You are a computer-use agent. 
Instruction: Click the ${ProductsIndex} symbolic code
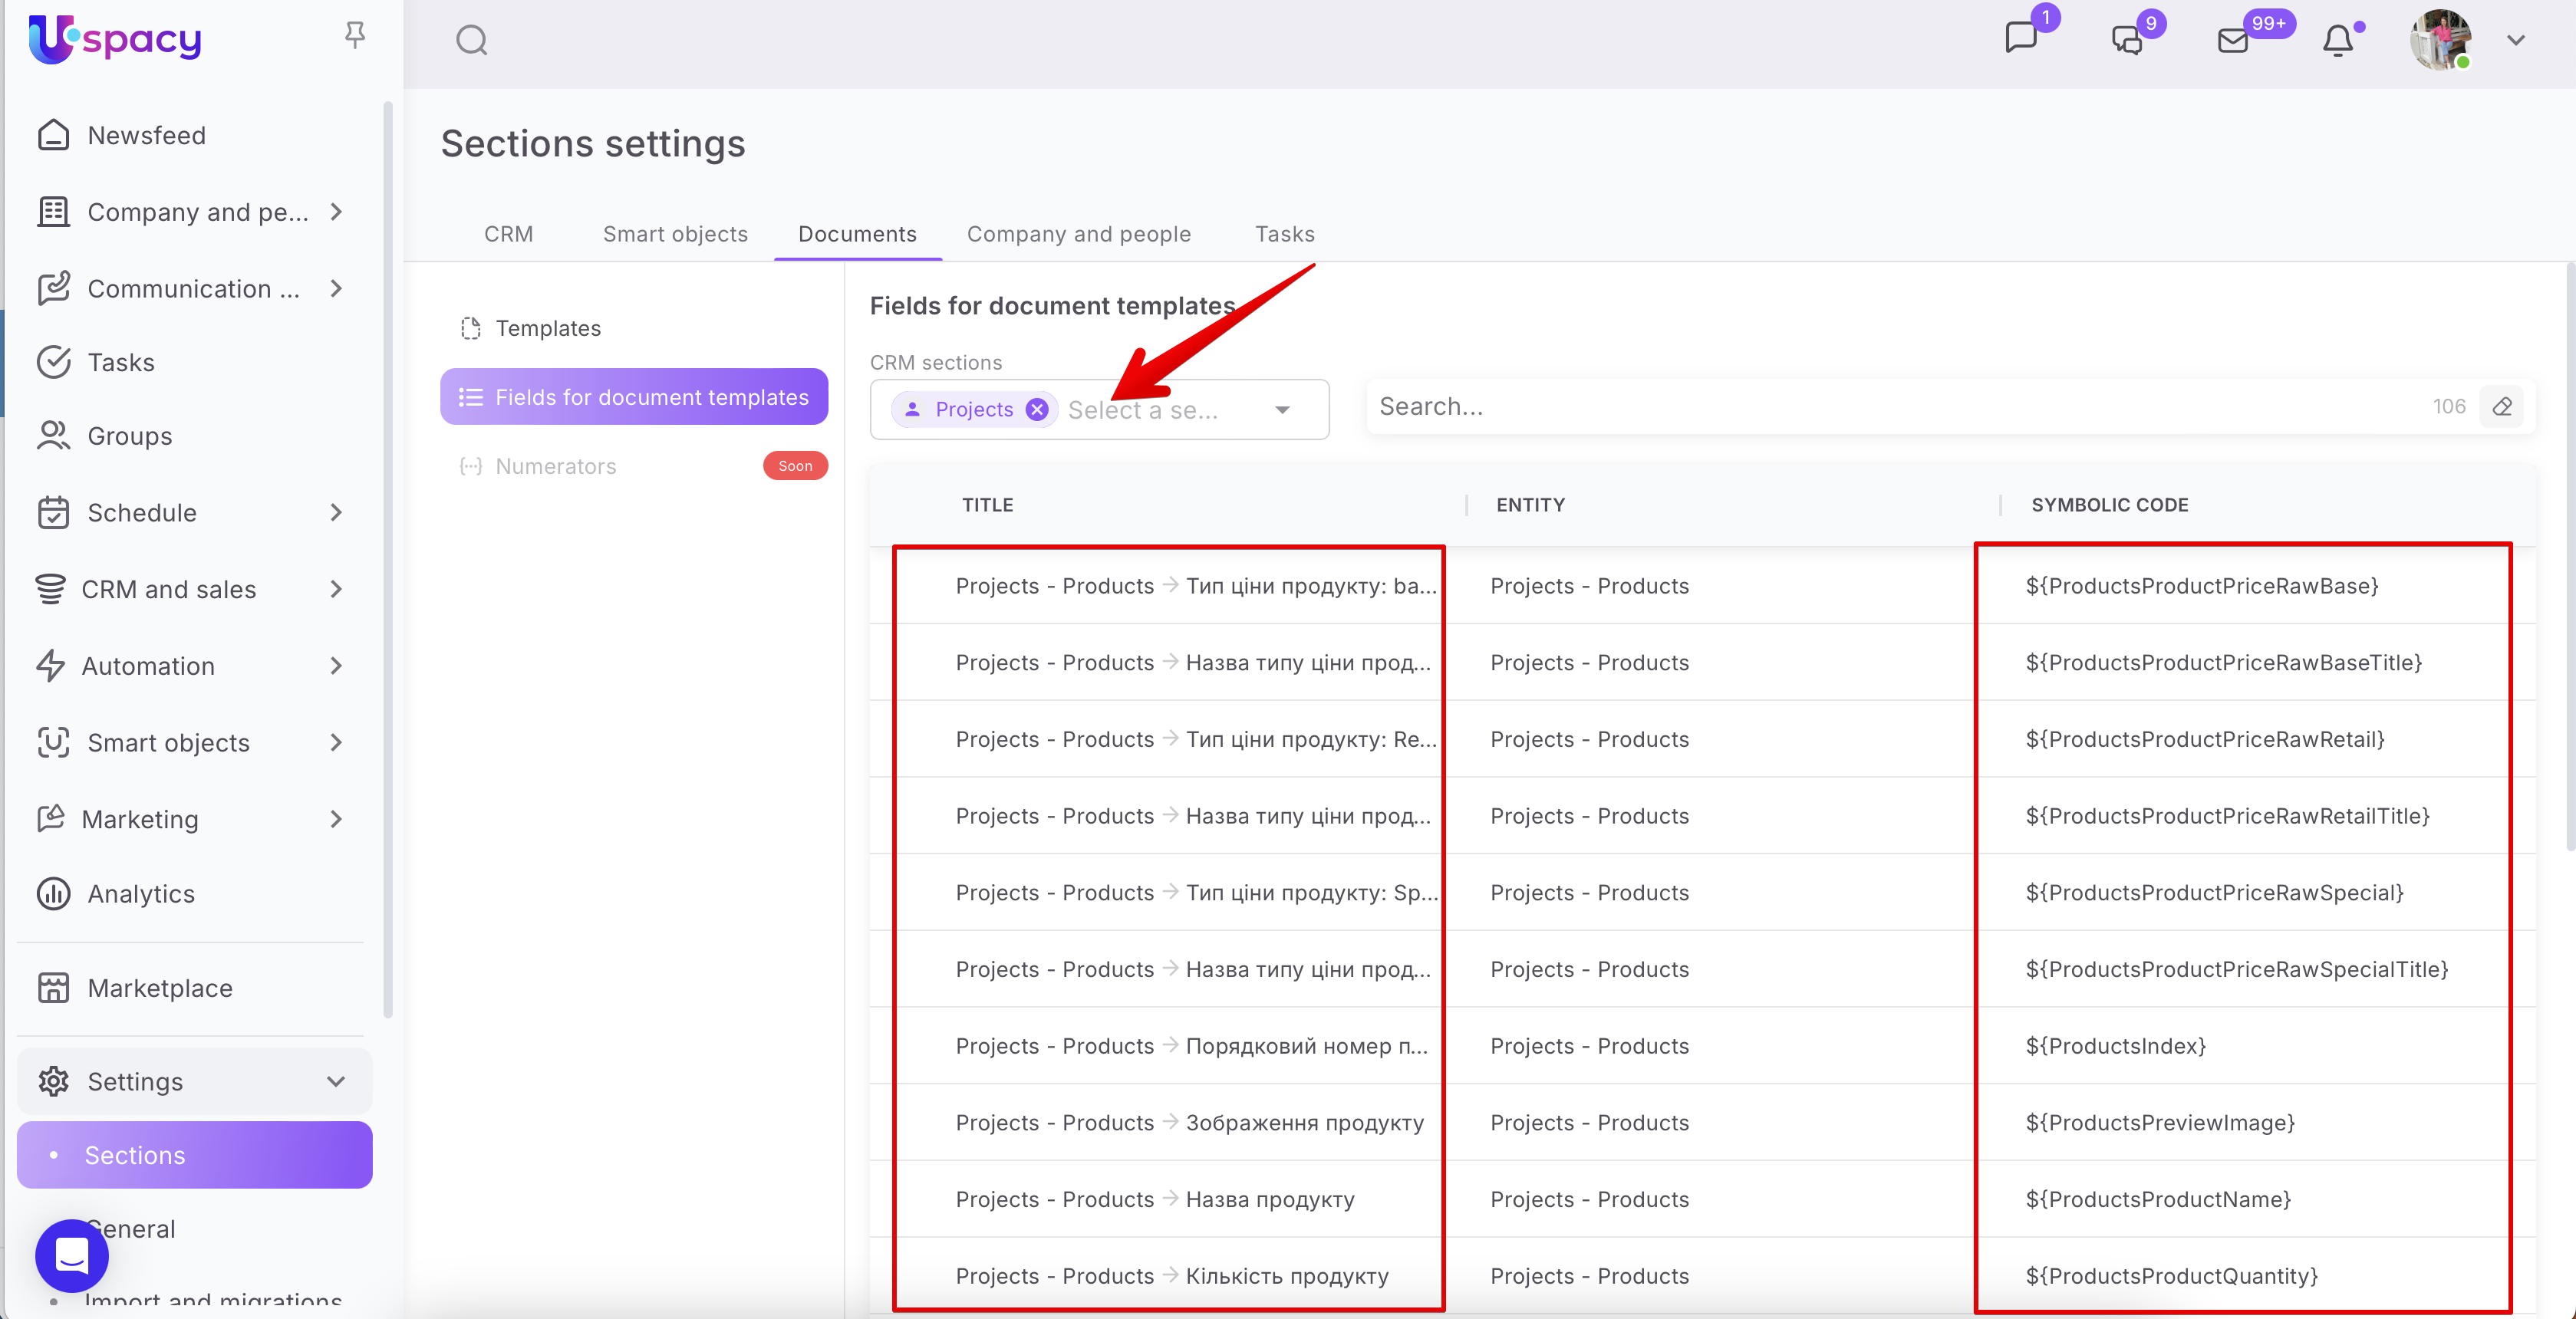point(2115,1046)
